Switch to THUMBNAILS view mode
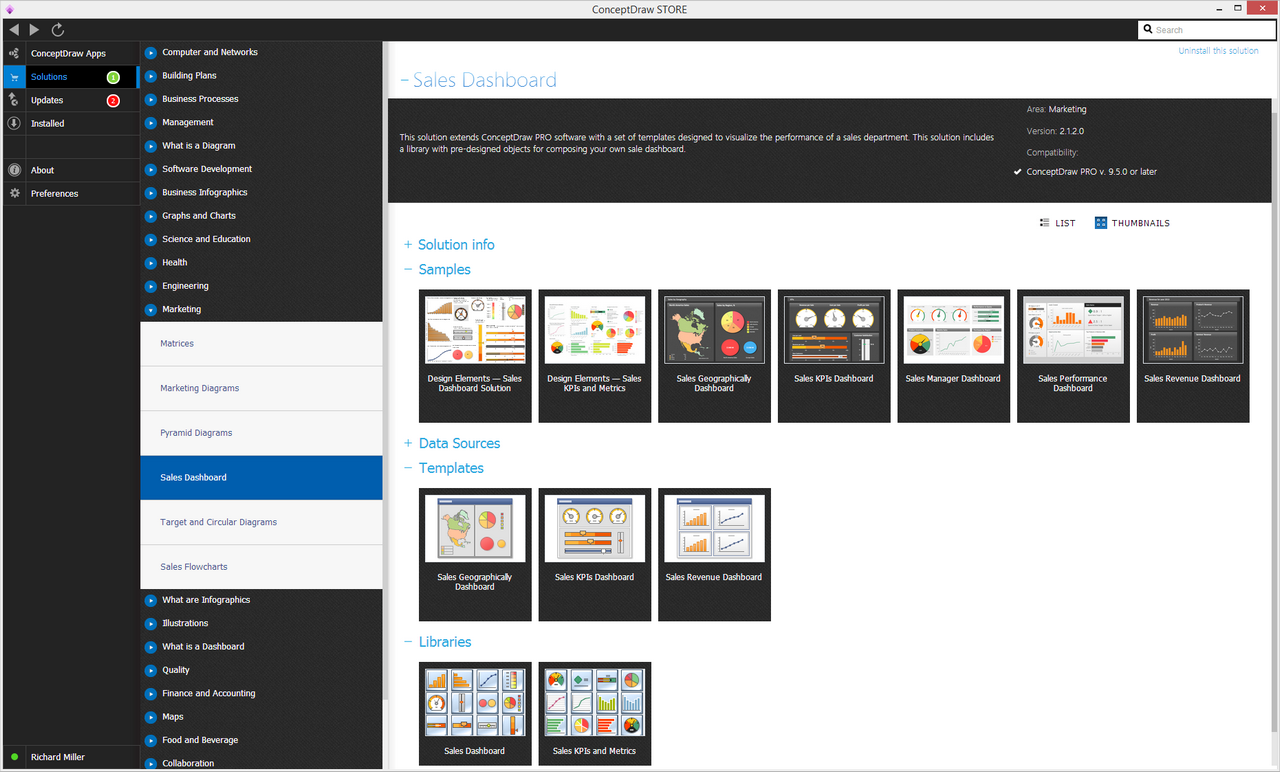The height and width of the screenshot is (772, 1280). (1132, 223)
